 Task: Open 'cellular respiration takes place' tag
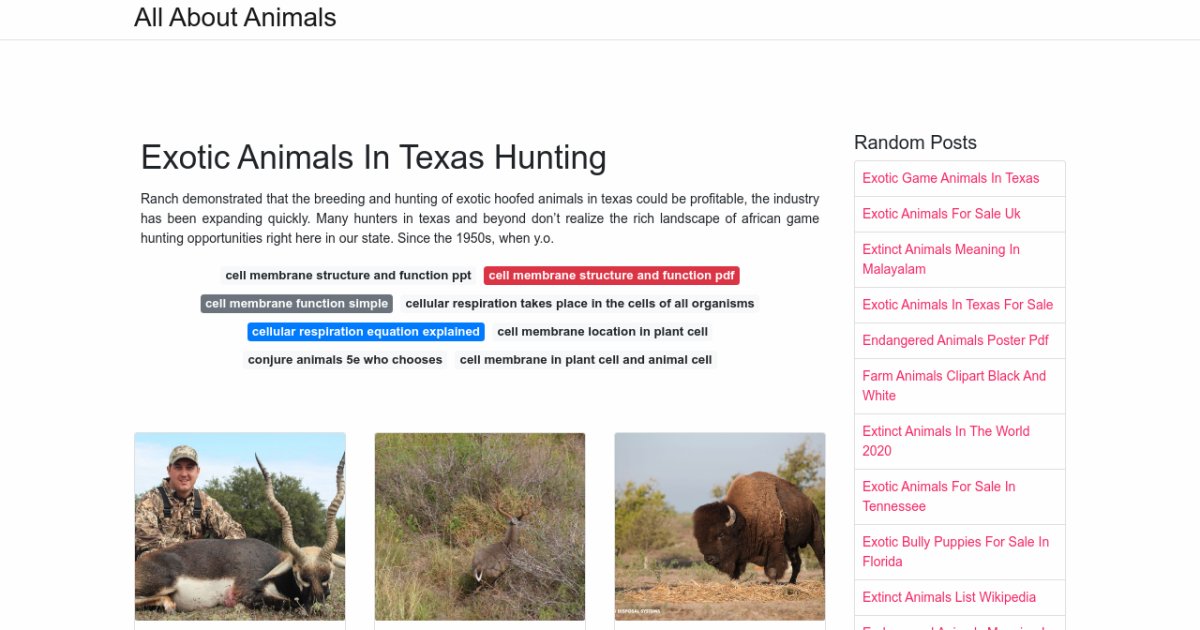point(579,303)
